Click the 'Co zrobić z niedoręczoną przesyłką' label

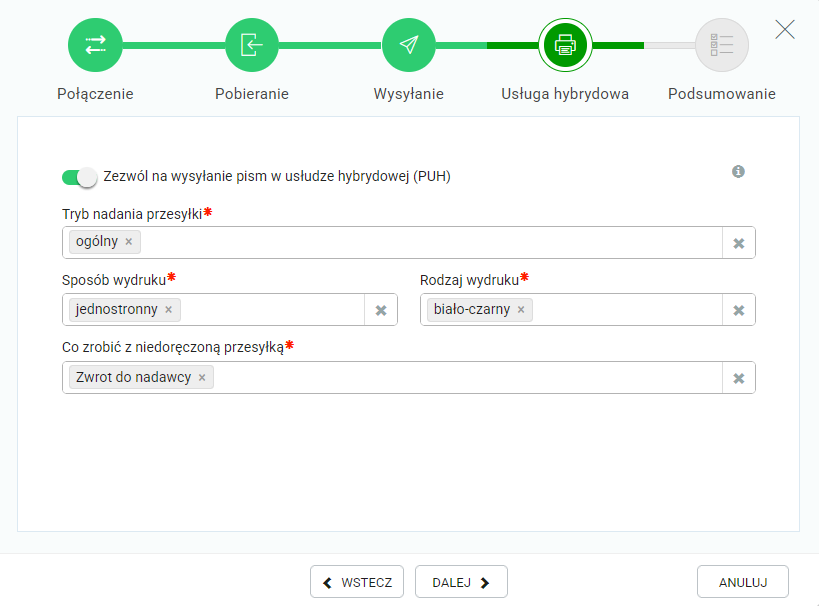point(173,347)
